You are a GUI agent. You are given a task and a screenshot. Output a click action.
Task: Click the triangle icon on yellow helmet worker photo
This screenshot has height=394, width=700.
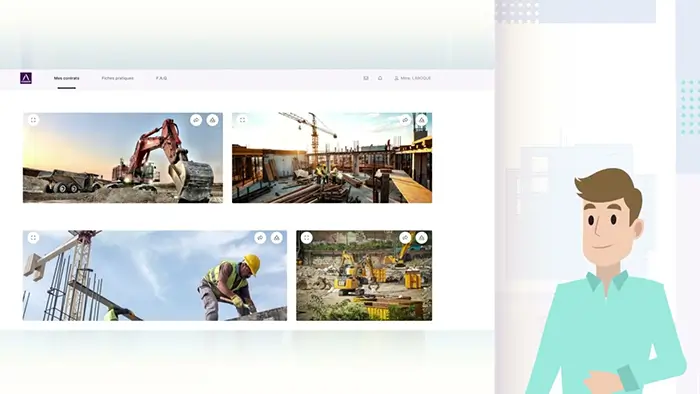click(277, 238)
